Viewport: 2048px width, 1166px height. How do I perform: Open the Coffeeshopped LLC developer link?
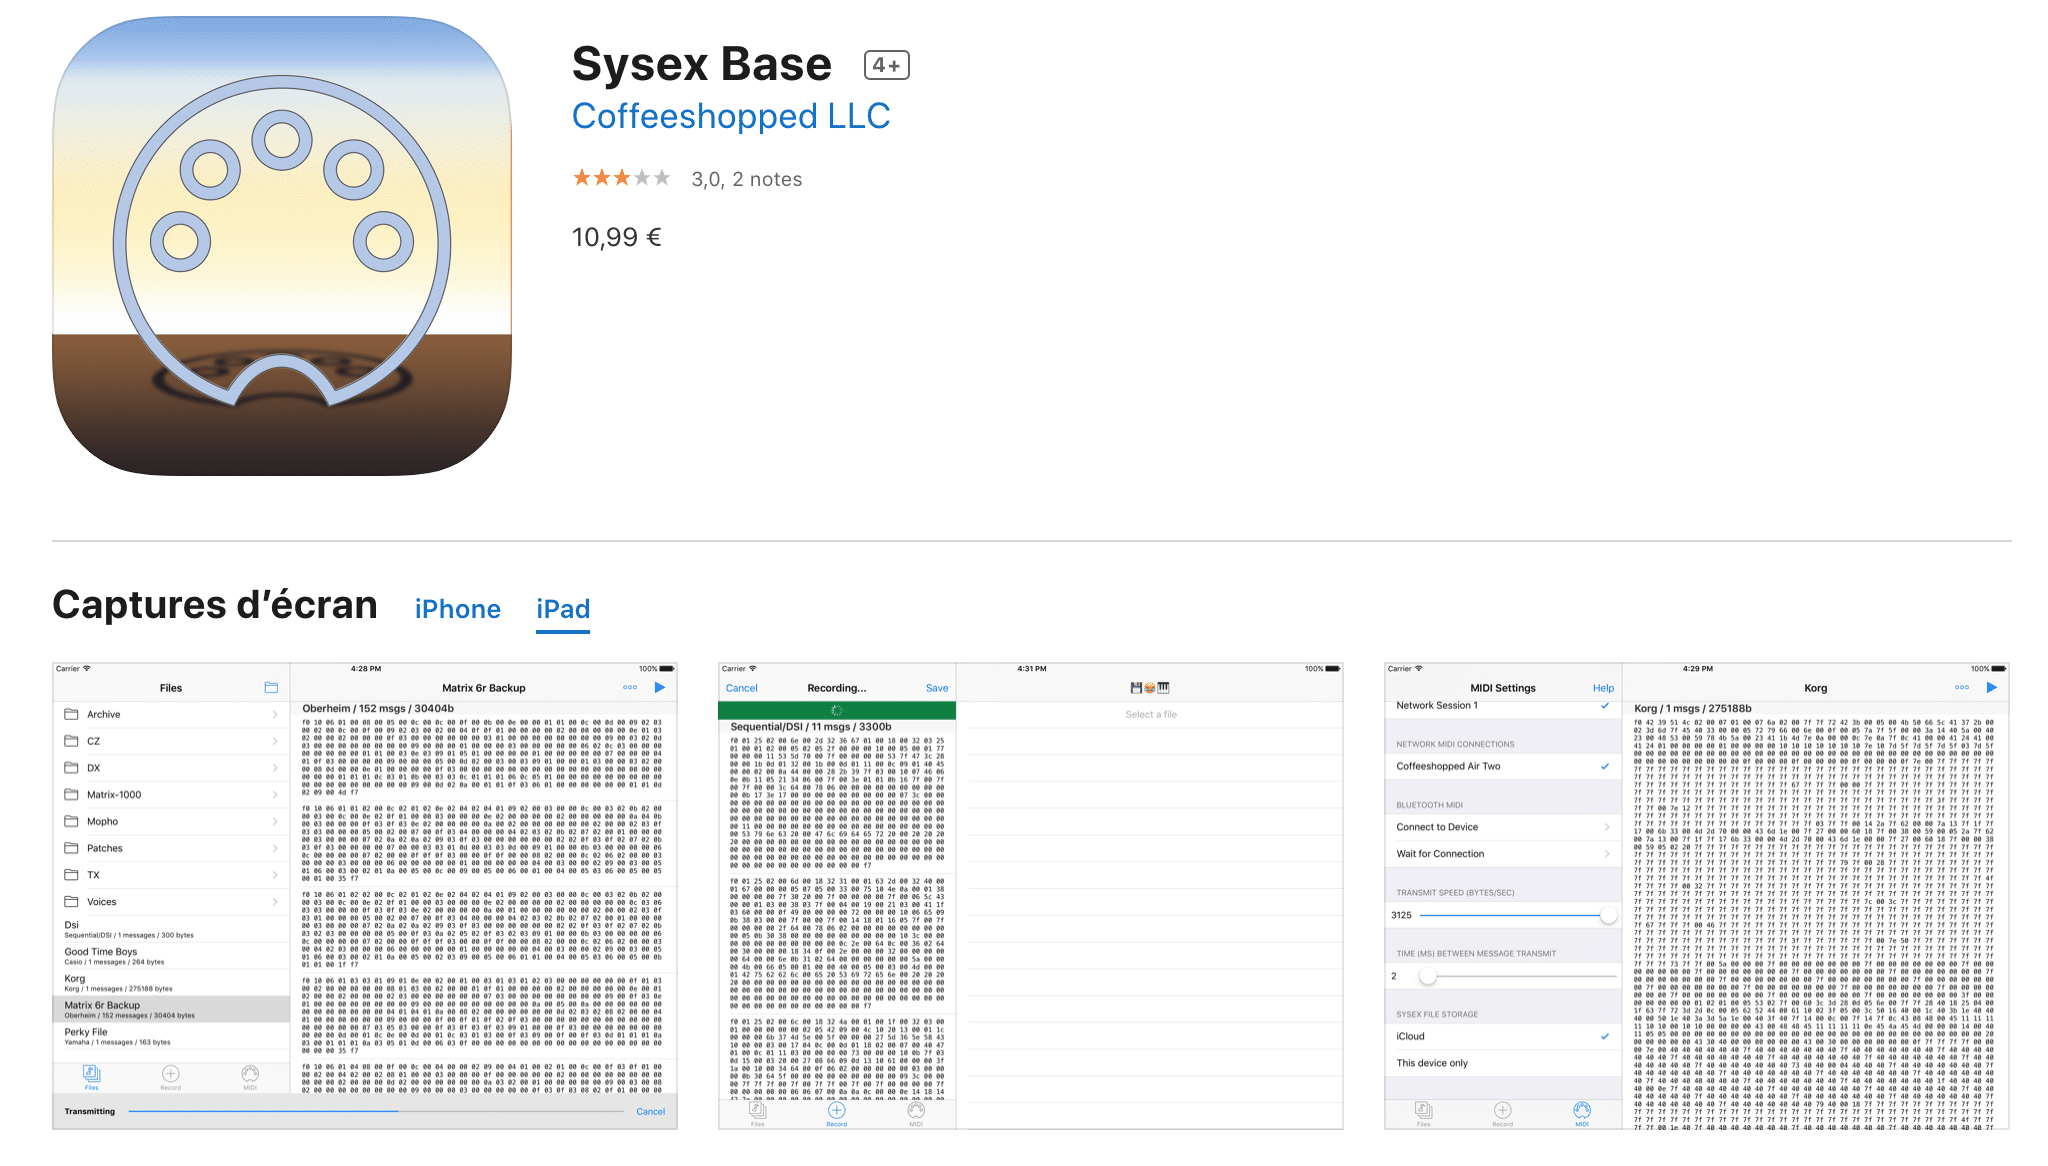pyautogui.click(x=731, y=116)
